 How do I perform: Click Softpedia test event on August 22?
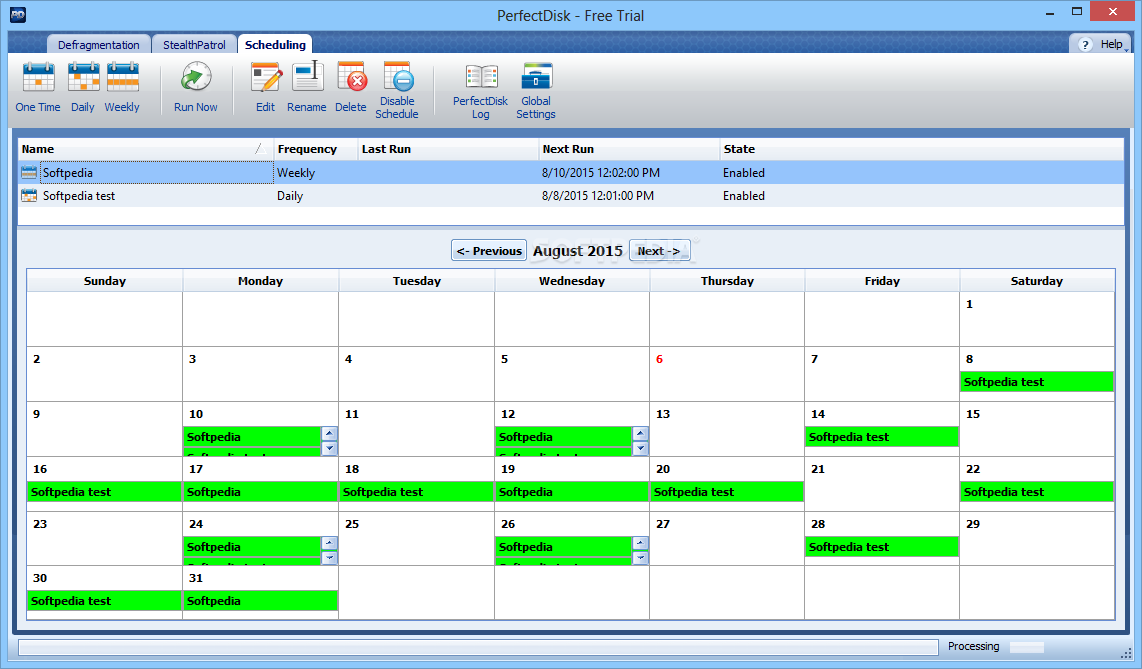click(x=1036, y=491)
